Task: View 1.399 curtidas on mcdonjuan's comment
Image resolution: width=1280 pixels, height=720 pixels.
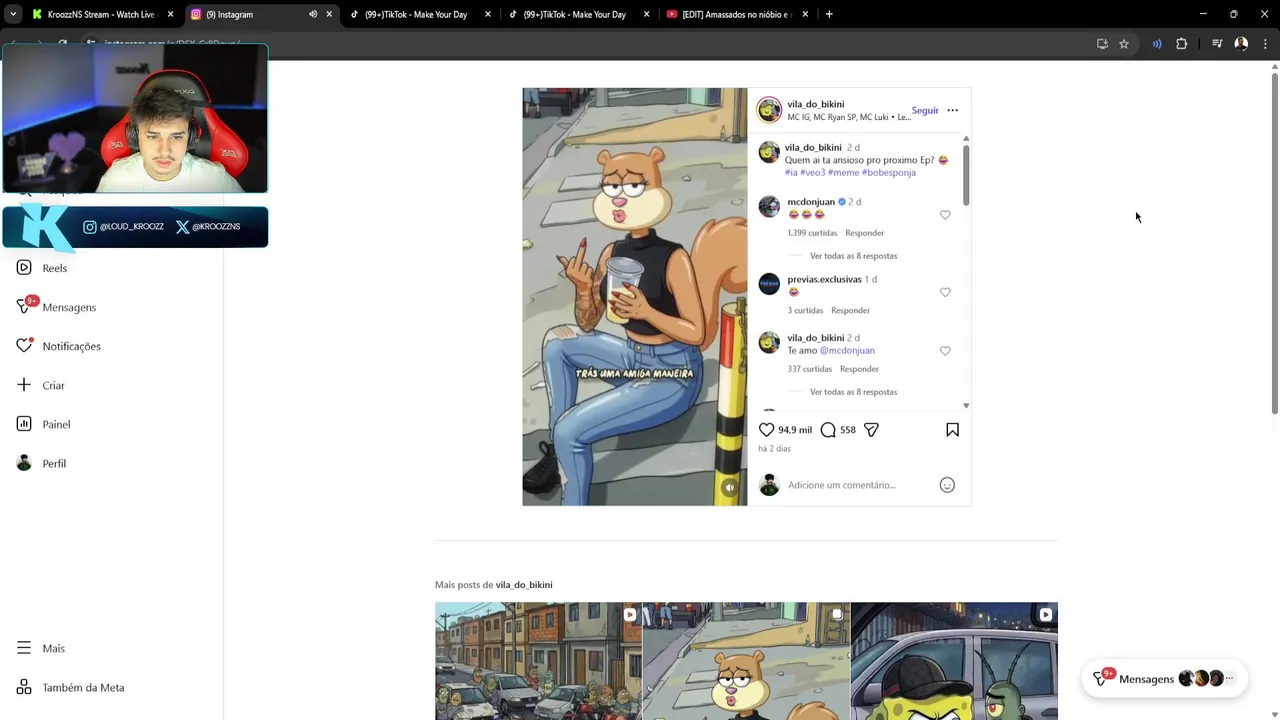Action: point(812,233)
